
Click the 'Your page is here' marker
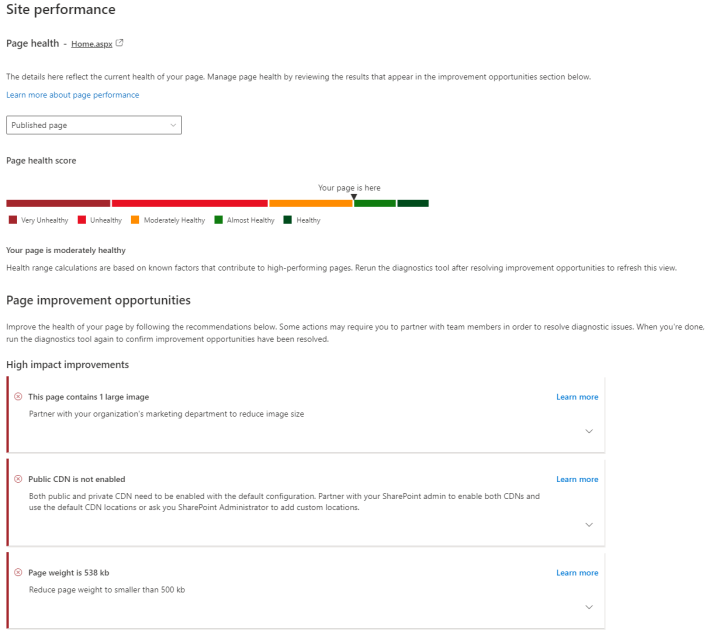tap(353, 196)
